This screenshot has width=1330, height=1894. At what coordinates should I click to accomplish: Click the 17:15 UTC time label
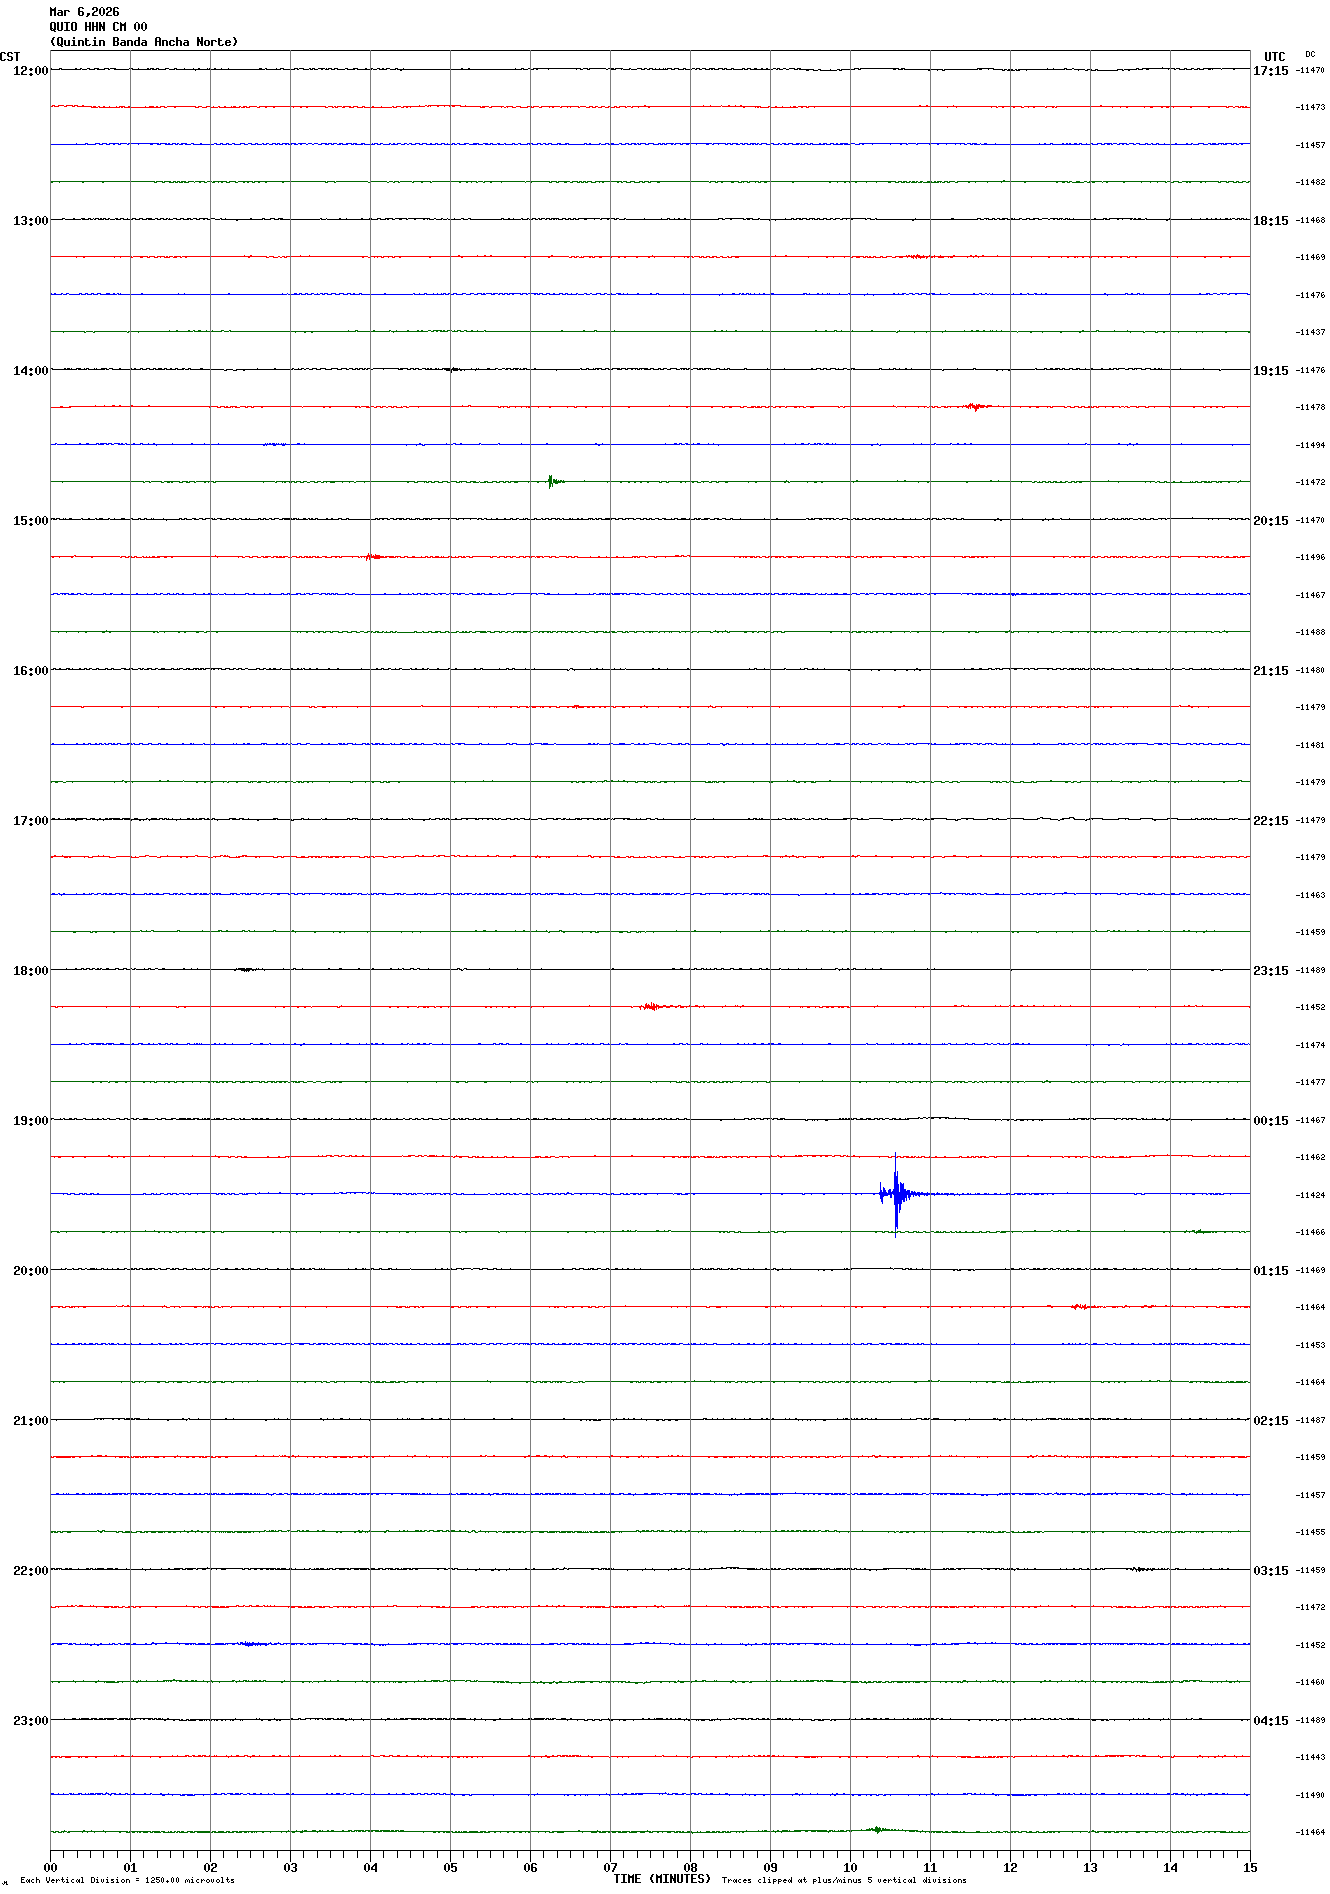(1270, 71)
